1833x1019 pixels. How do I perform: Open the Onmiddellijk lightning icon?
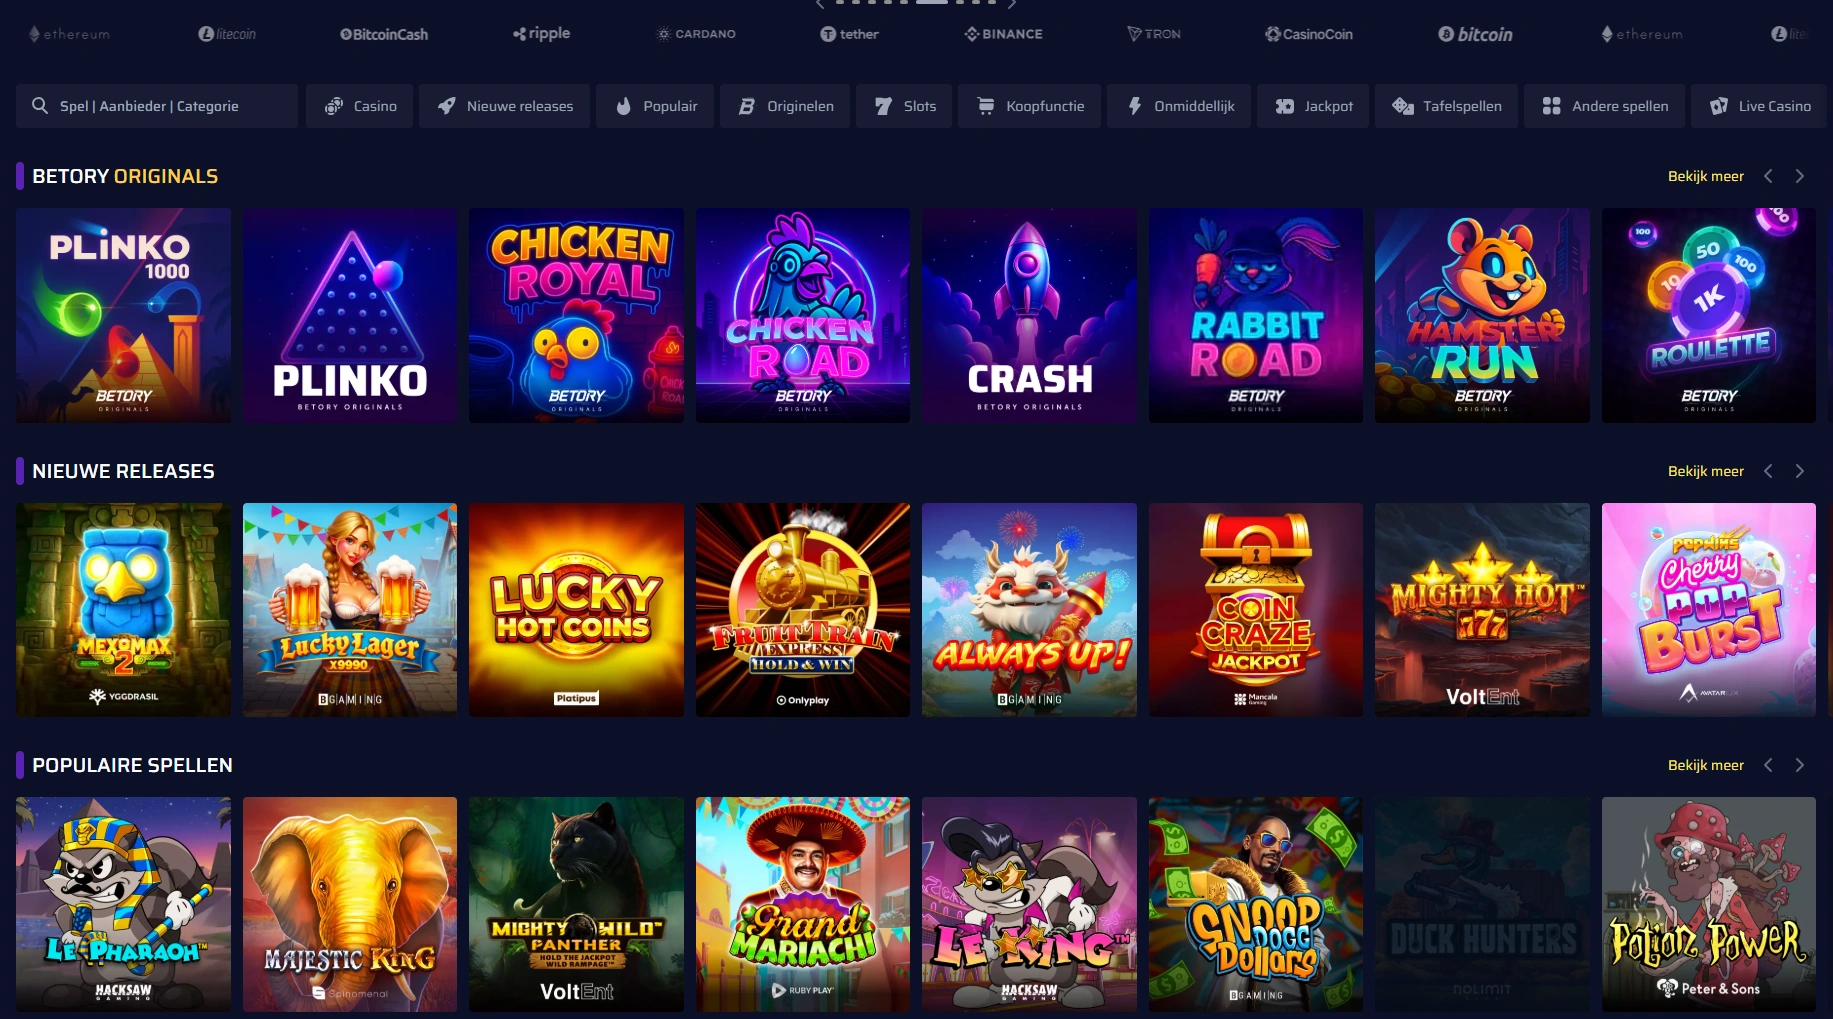coord(1135,106)
